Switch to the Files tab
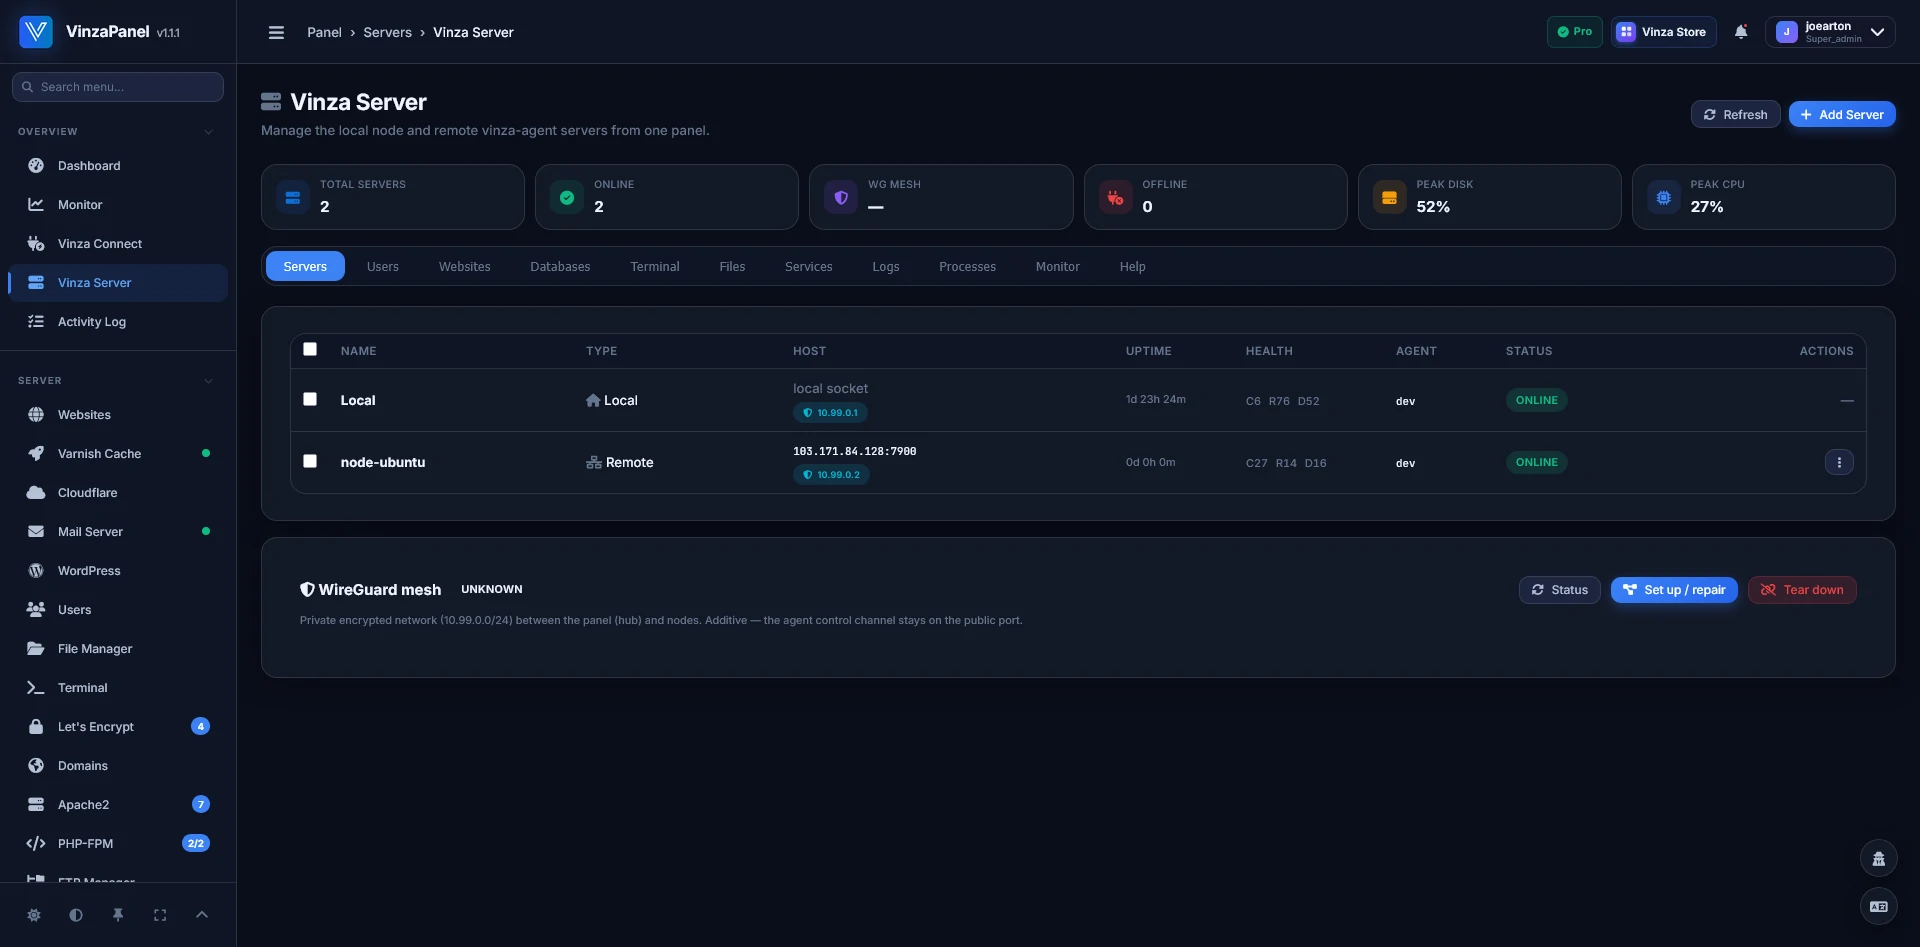The image size is (1920, 947). click(x=732, y=266)
